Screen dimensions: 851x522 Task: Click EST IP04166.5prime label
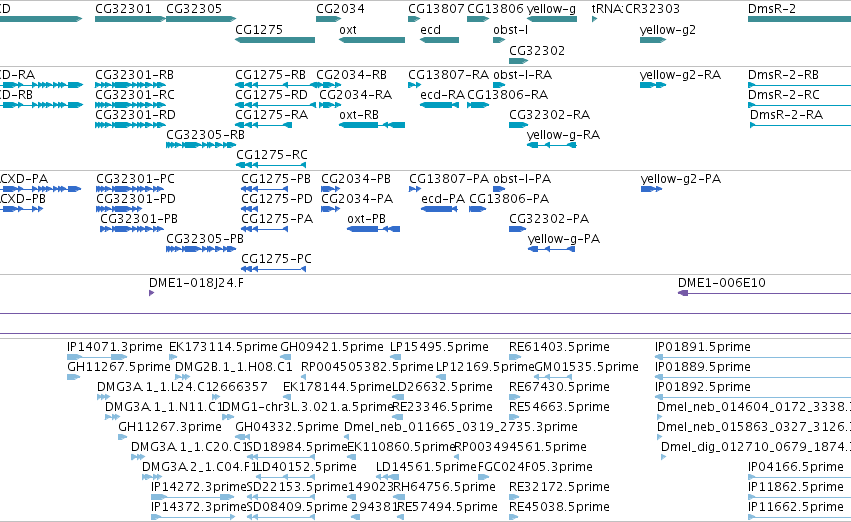click(x=796, y=467)
